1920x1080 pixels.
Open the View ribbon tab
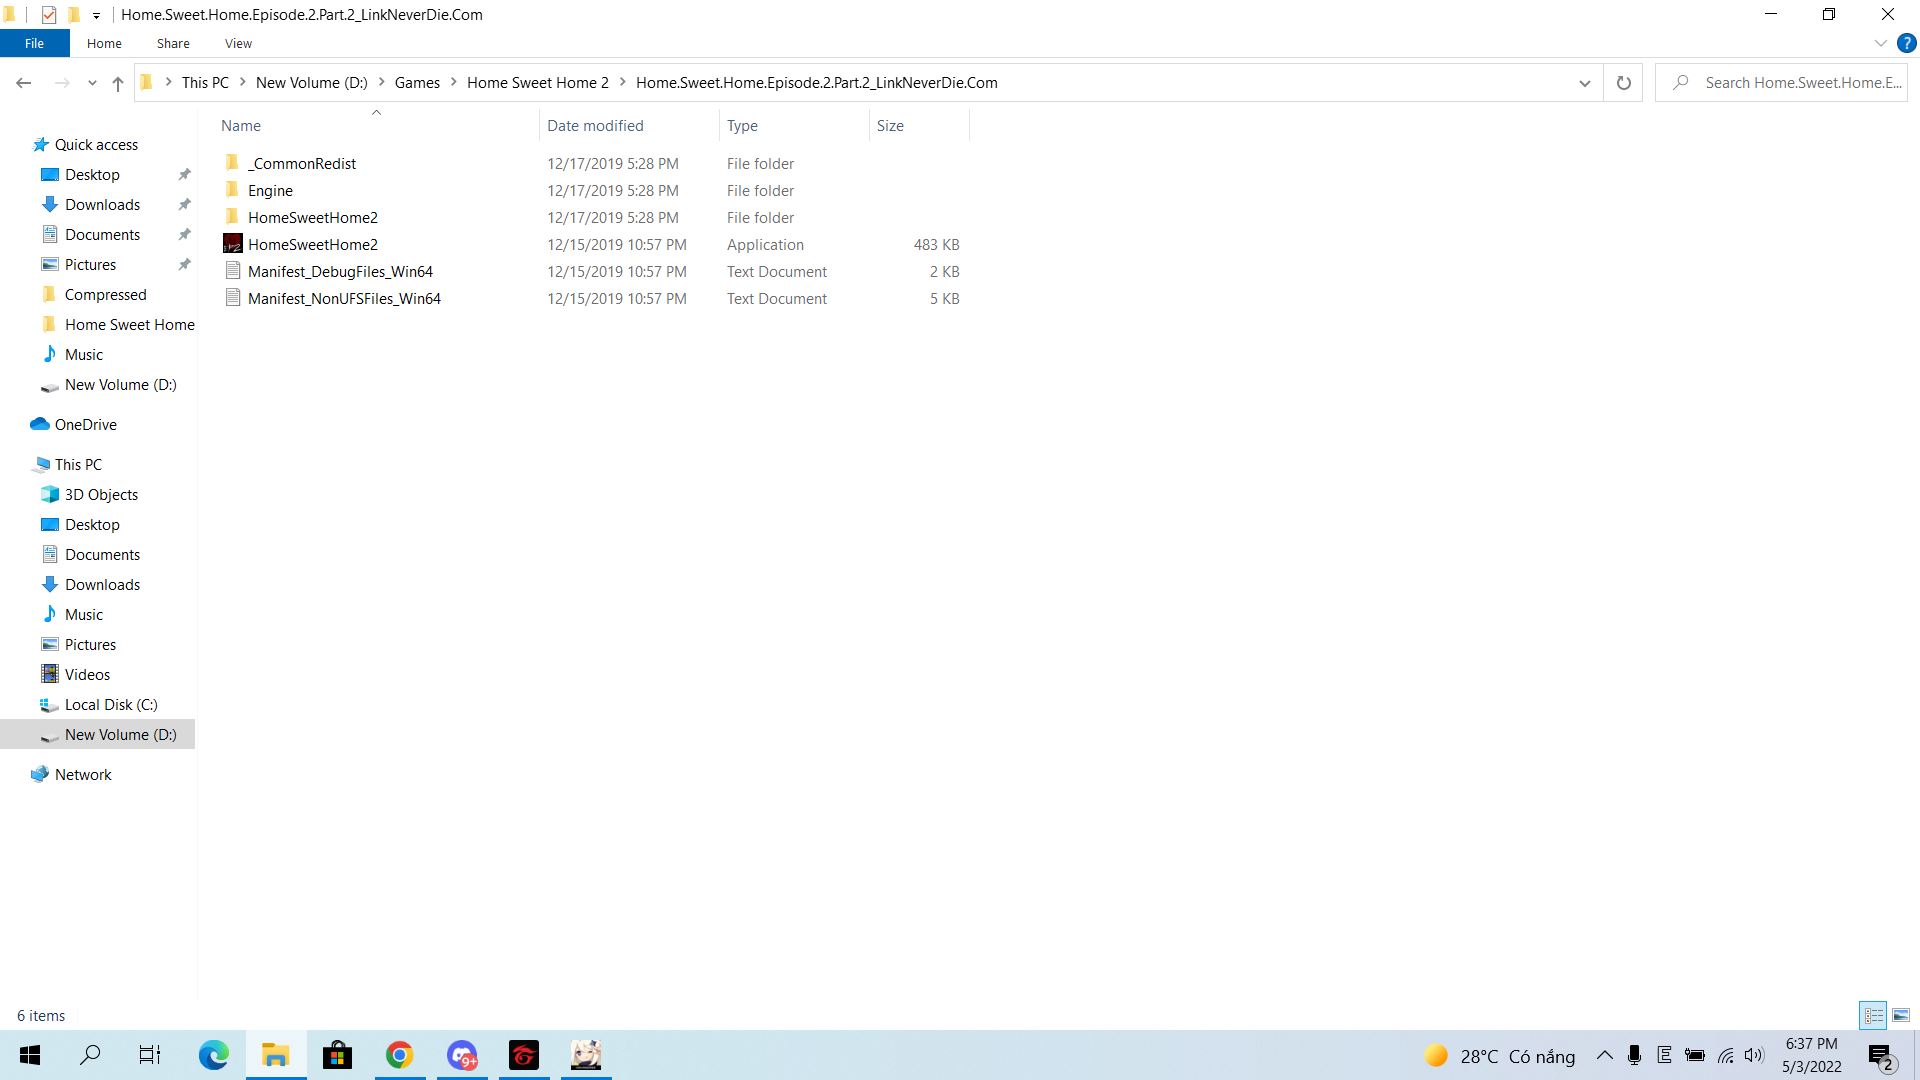coord(238,43)
